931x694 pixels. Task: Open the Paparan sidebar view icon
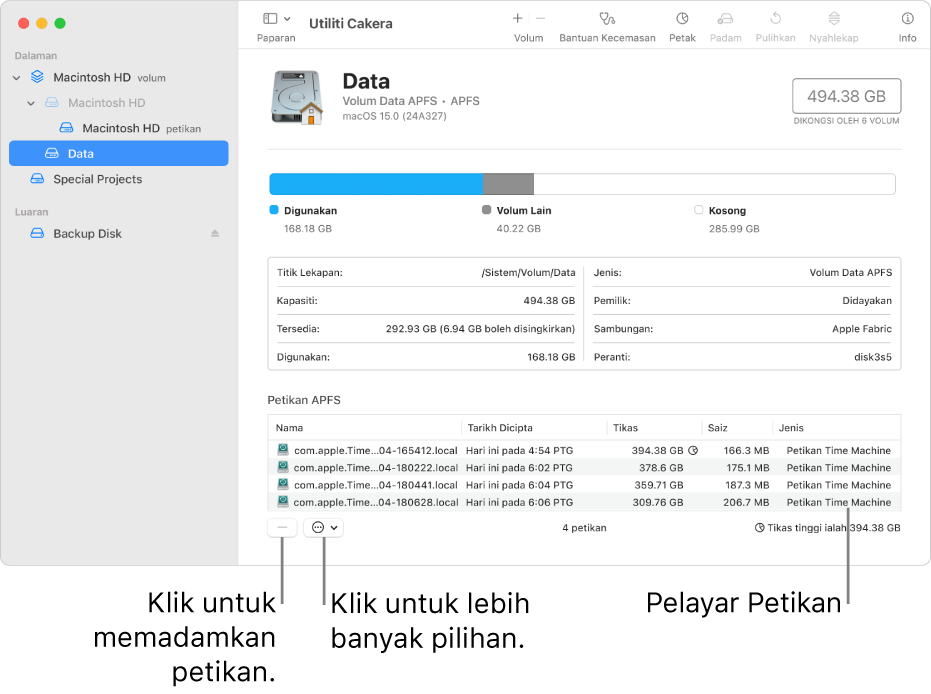tap(270, 19)
